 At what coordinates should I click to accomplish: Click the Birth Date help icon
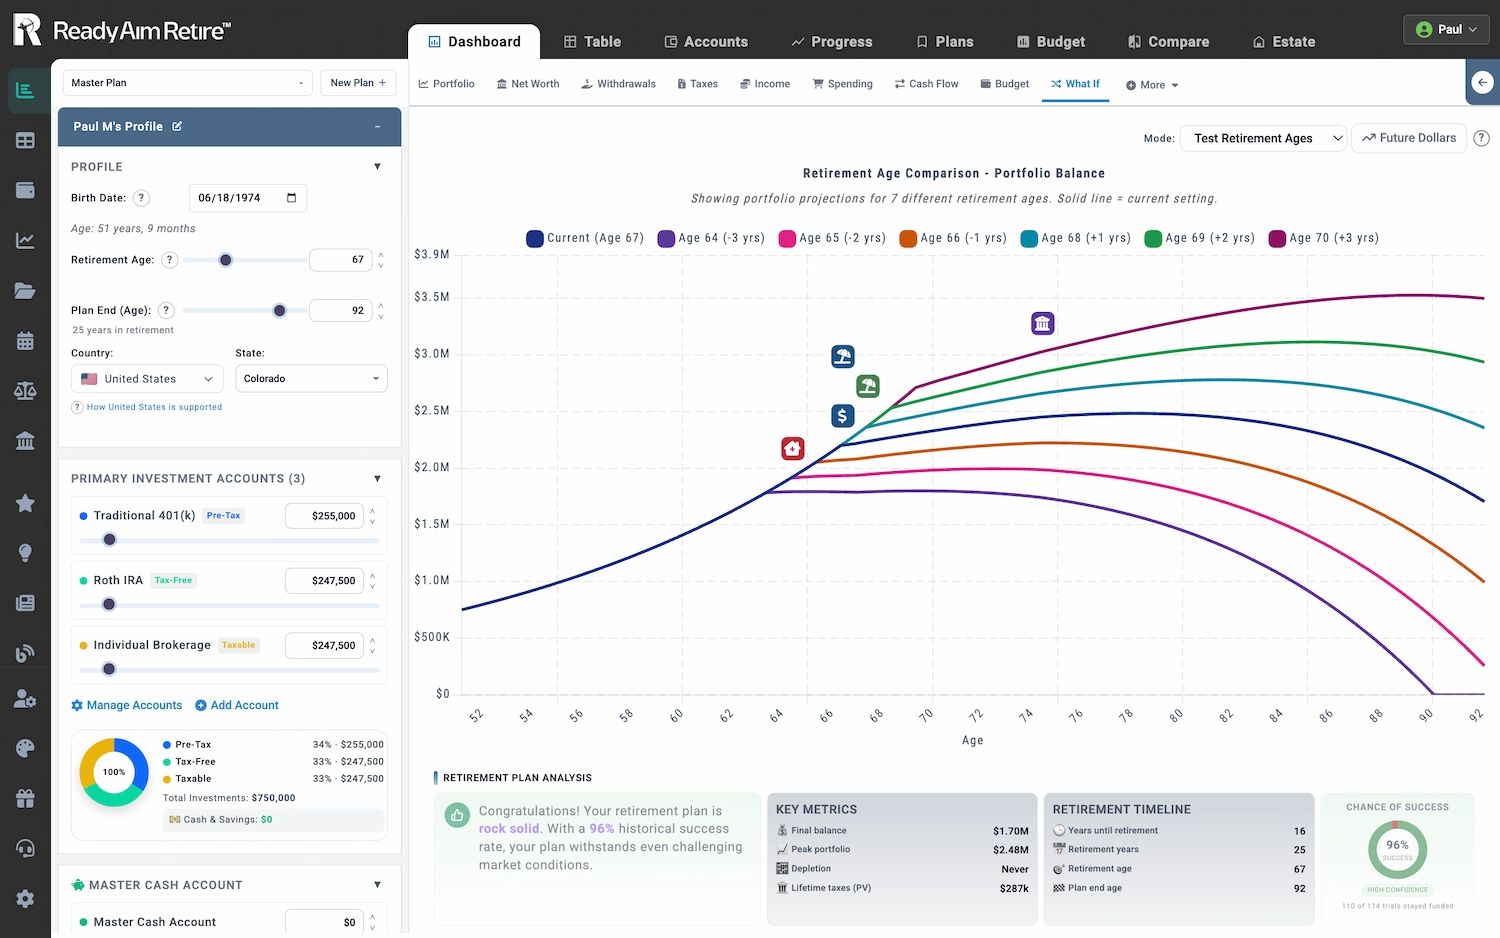pos(142,198)
